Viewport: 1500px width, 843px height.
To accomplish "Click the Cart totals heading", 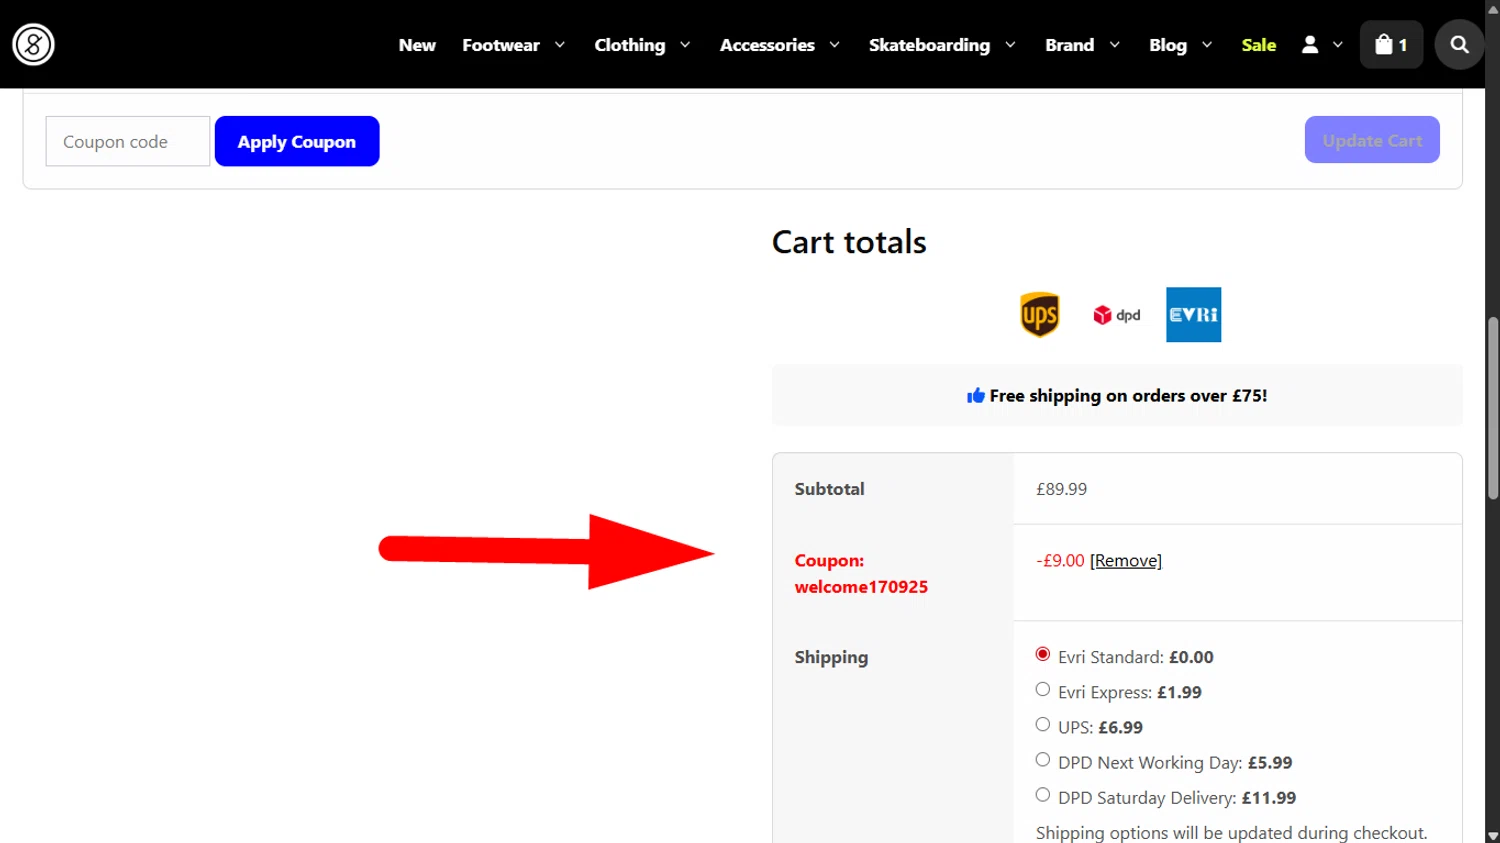I will point(849,242).
